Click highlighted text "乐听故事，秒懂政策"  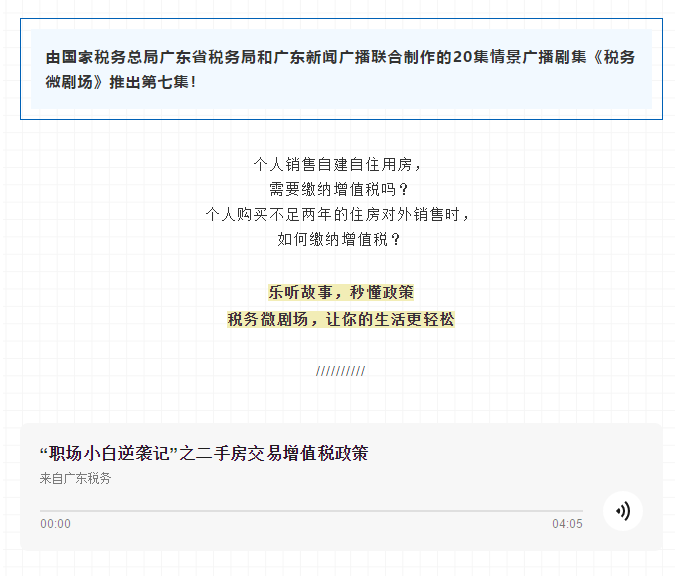point(340,293)
